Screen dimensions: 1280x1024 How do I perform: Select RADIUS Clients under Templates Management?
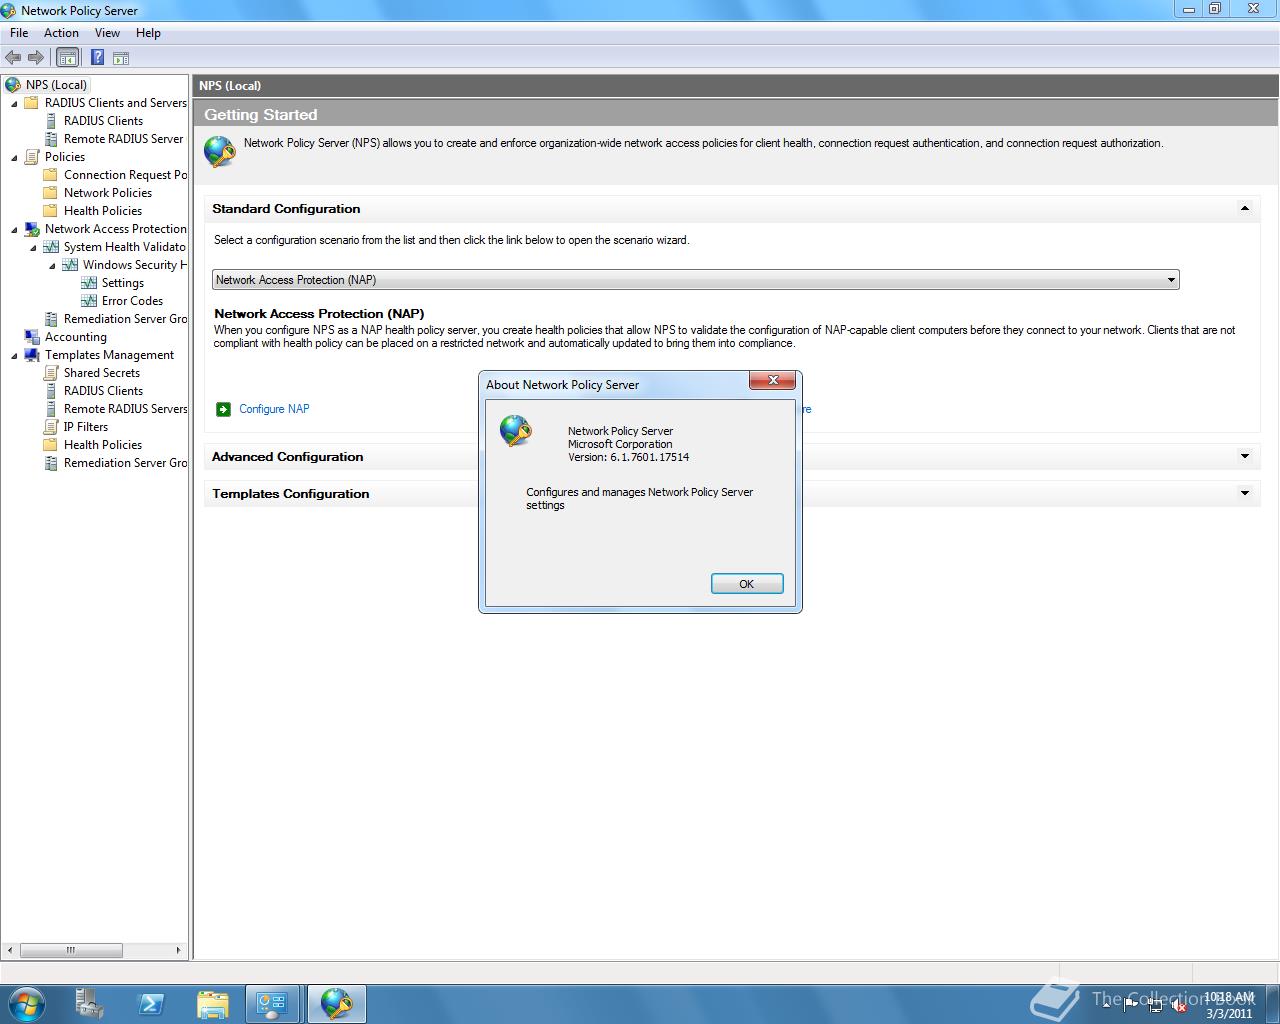pyautogui.click(x=103, y=391)
